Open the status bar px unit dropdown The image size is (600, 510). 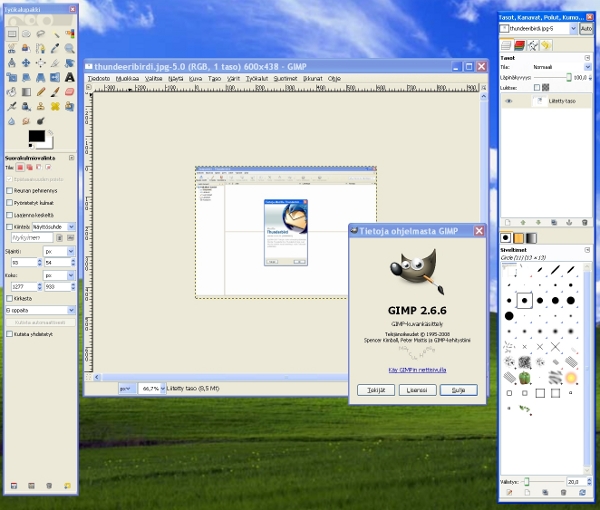point(126,389)
